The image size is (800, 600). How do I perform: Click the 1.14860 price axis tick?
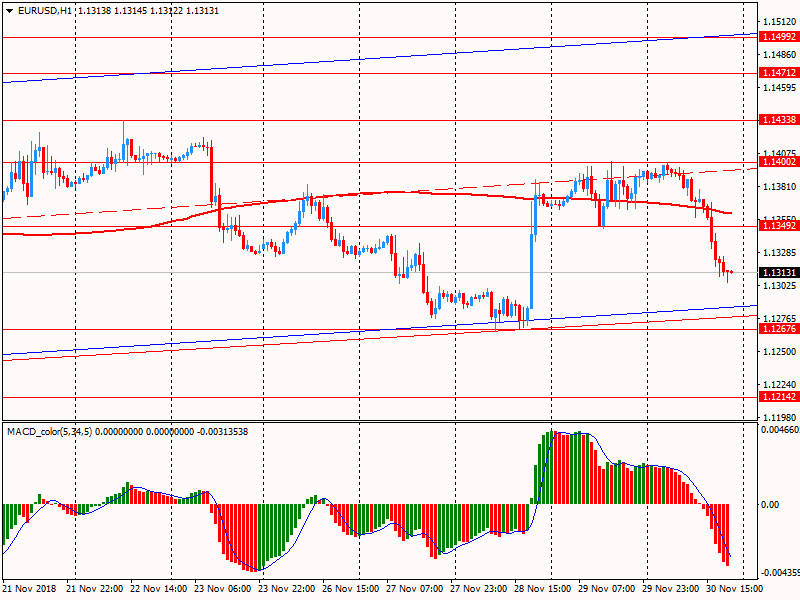pos(779,55)
